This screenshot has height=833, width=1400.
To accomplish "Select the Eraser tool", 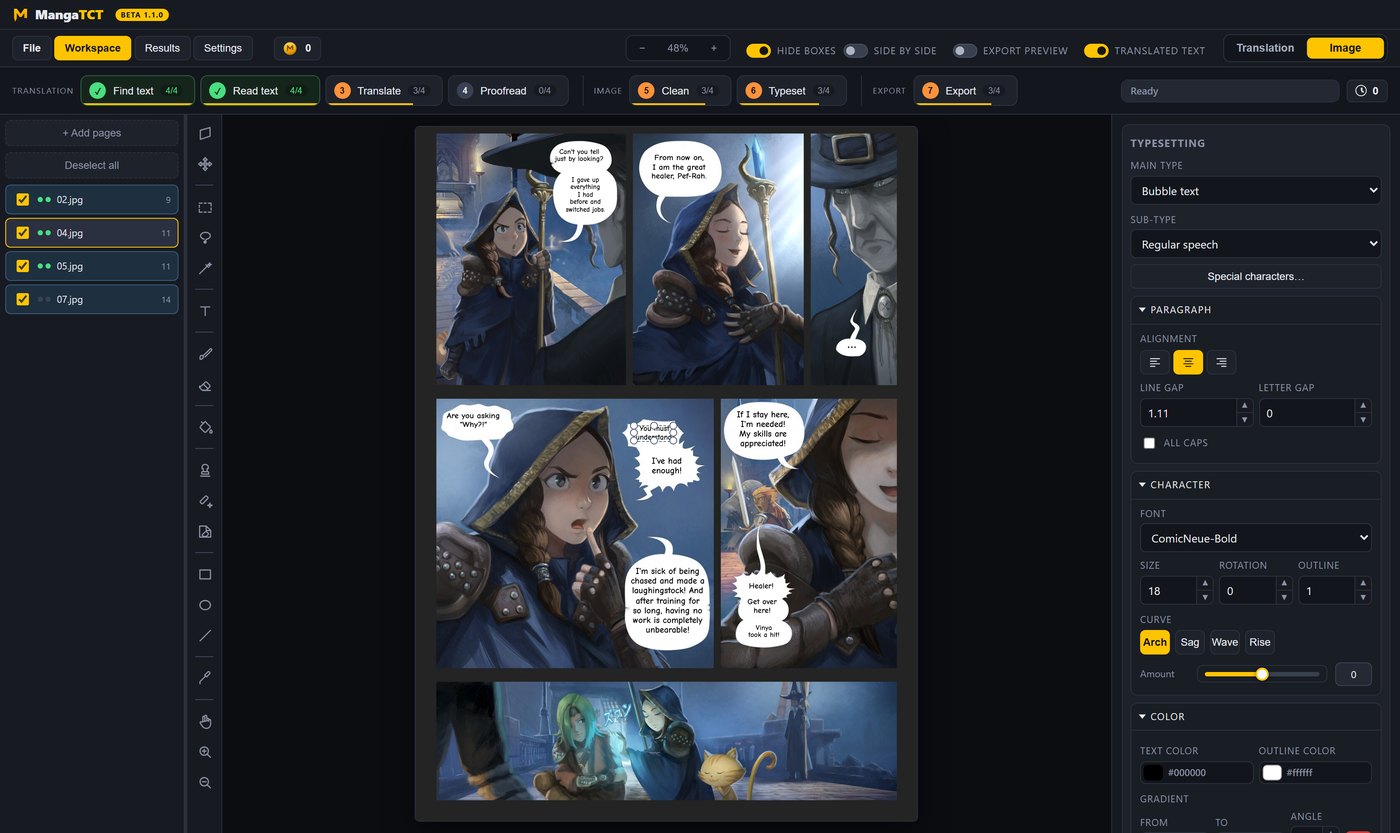I will point(205,385).
